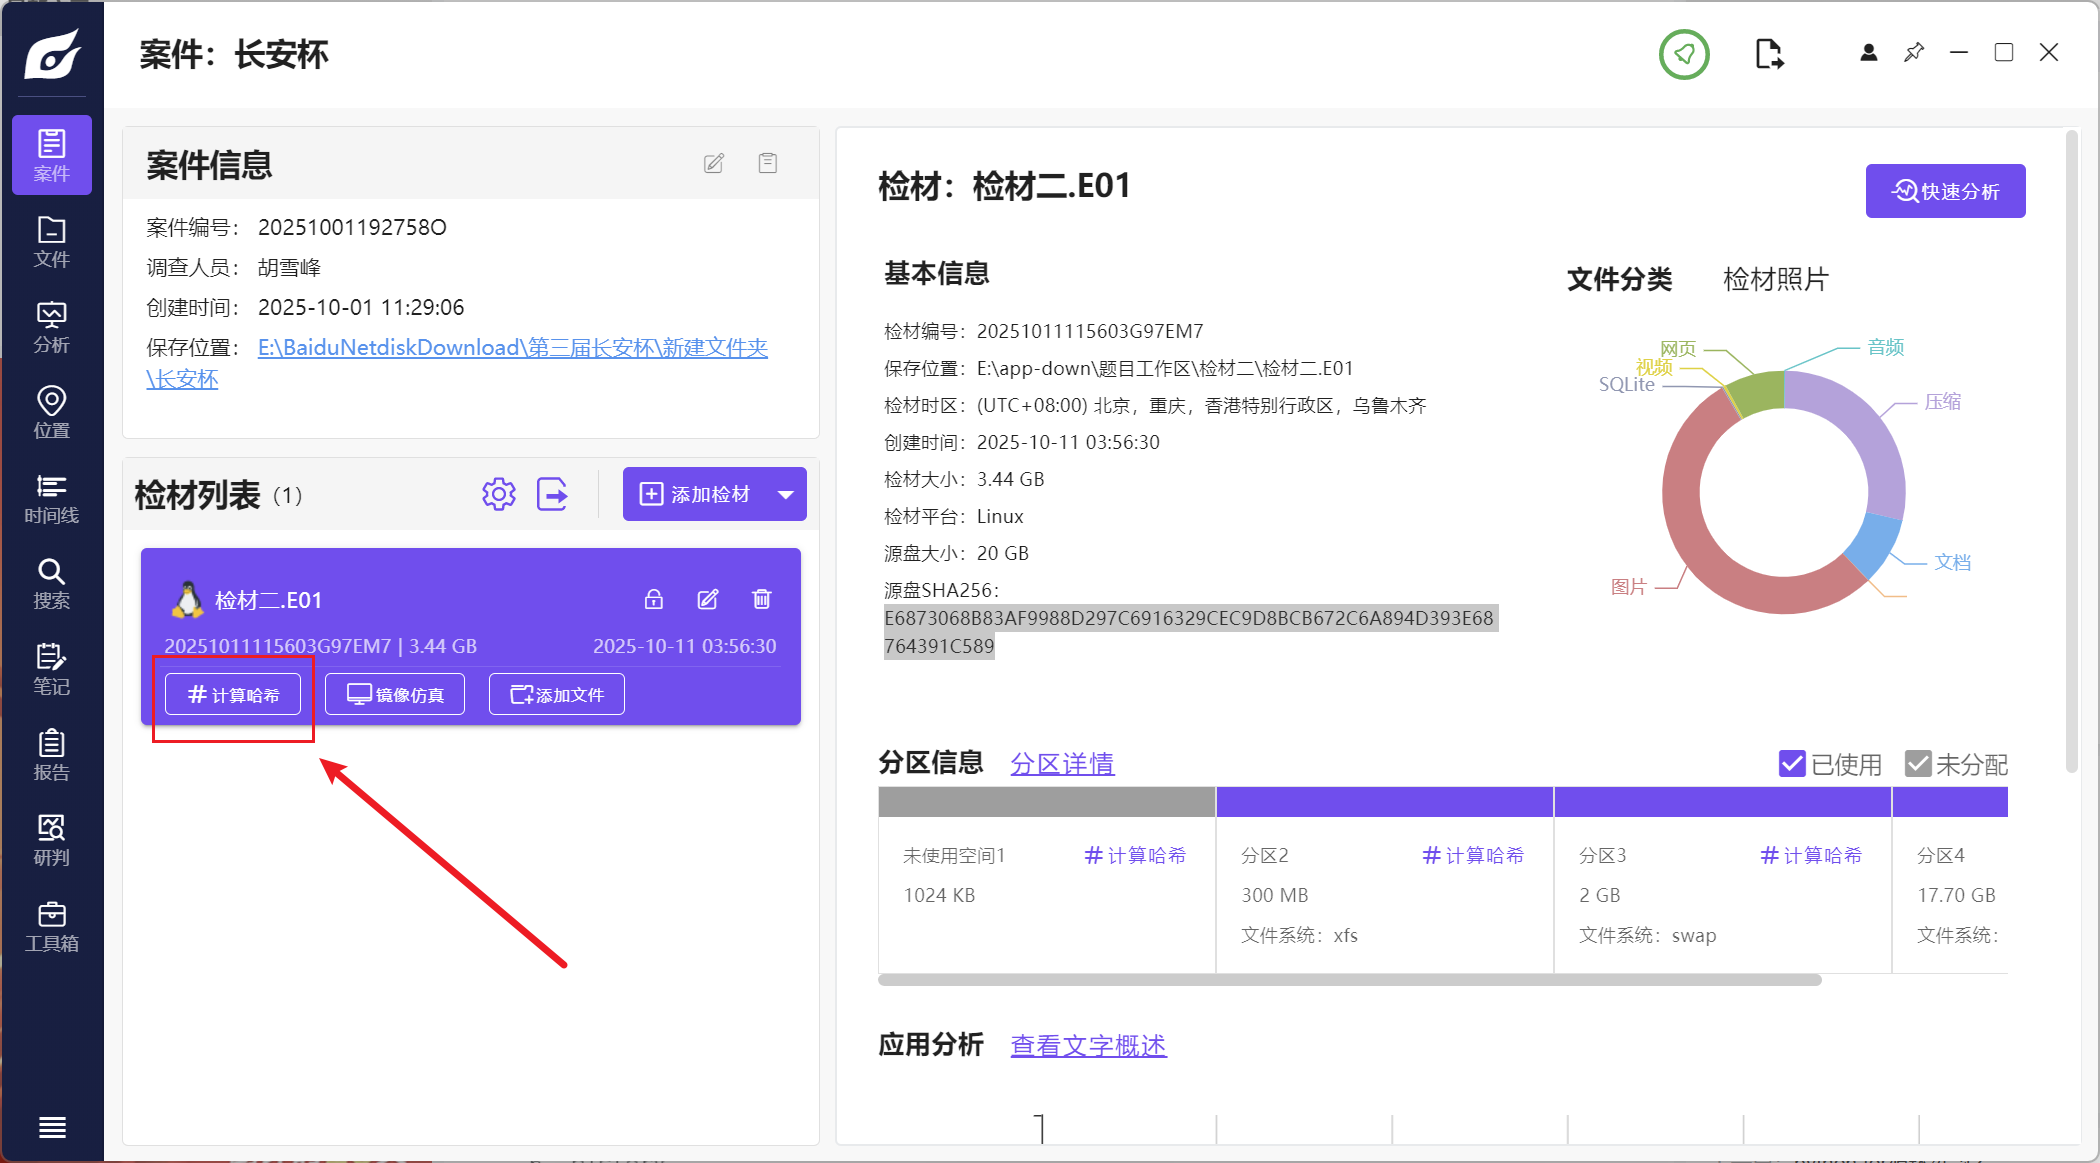Image resolution: width=2100 pixels, height=1163 pixels.
Task: Open 检材列表 settings gear icon
Action: [x=498, y=494]
